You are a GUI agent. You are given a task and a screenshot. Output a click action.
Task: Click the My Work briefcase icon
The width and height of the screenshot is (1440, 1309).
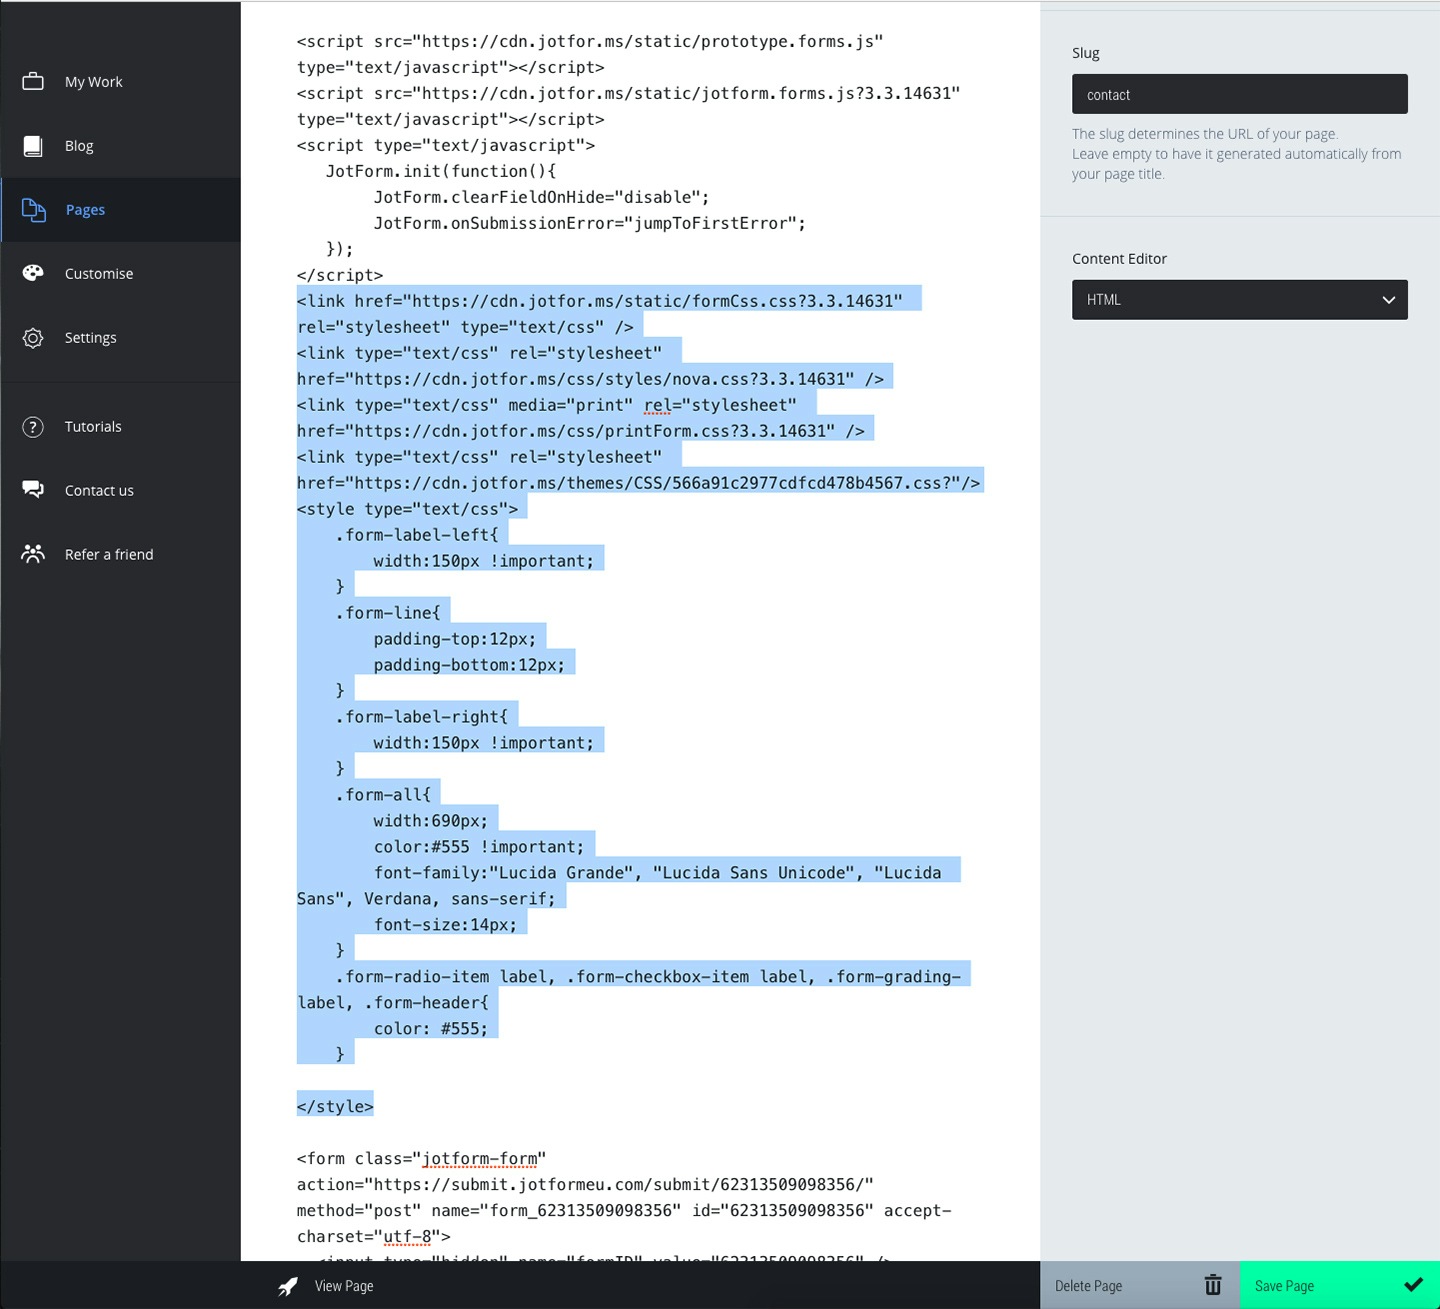click(x=33, y=81)
